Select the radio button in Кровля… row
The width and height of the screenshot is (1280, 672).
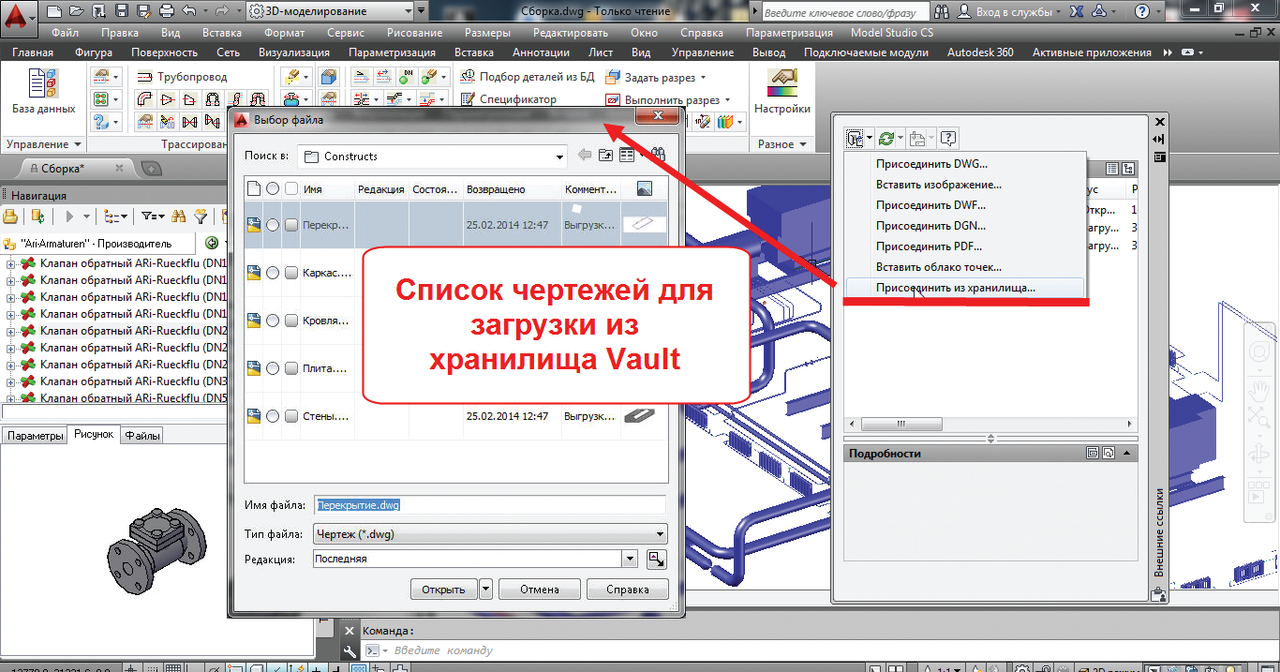(x=272, y=320)
